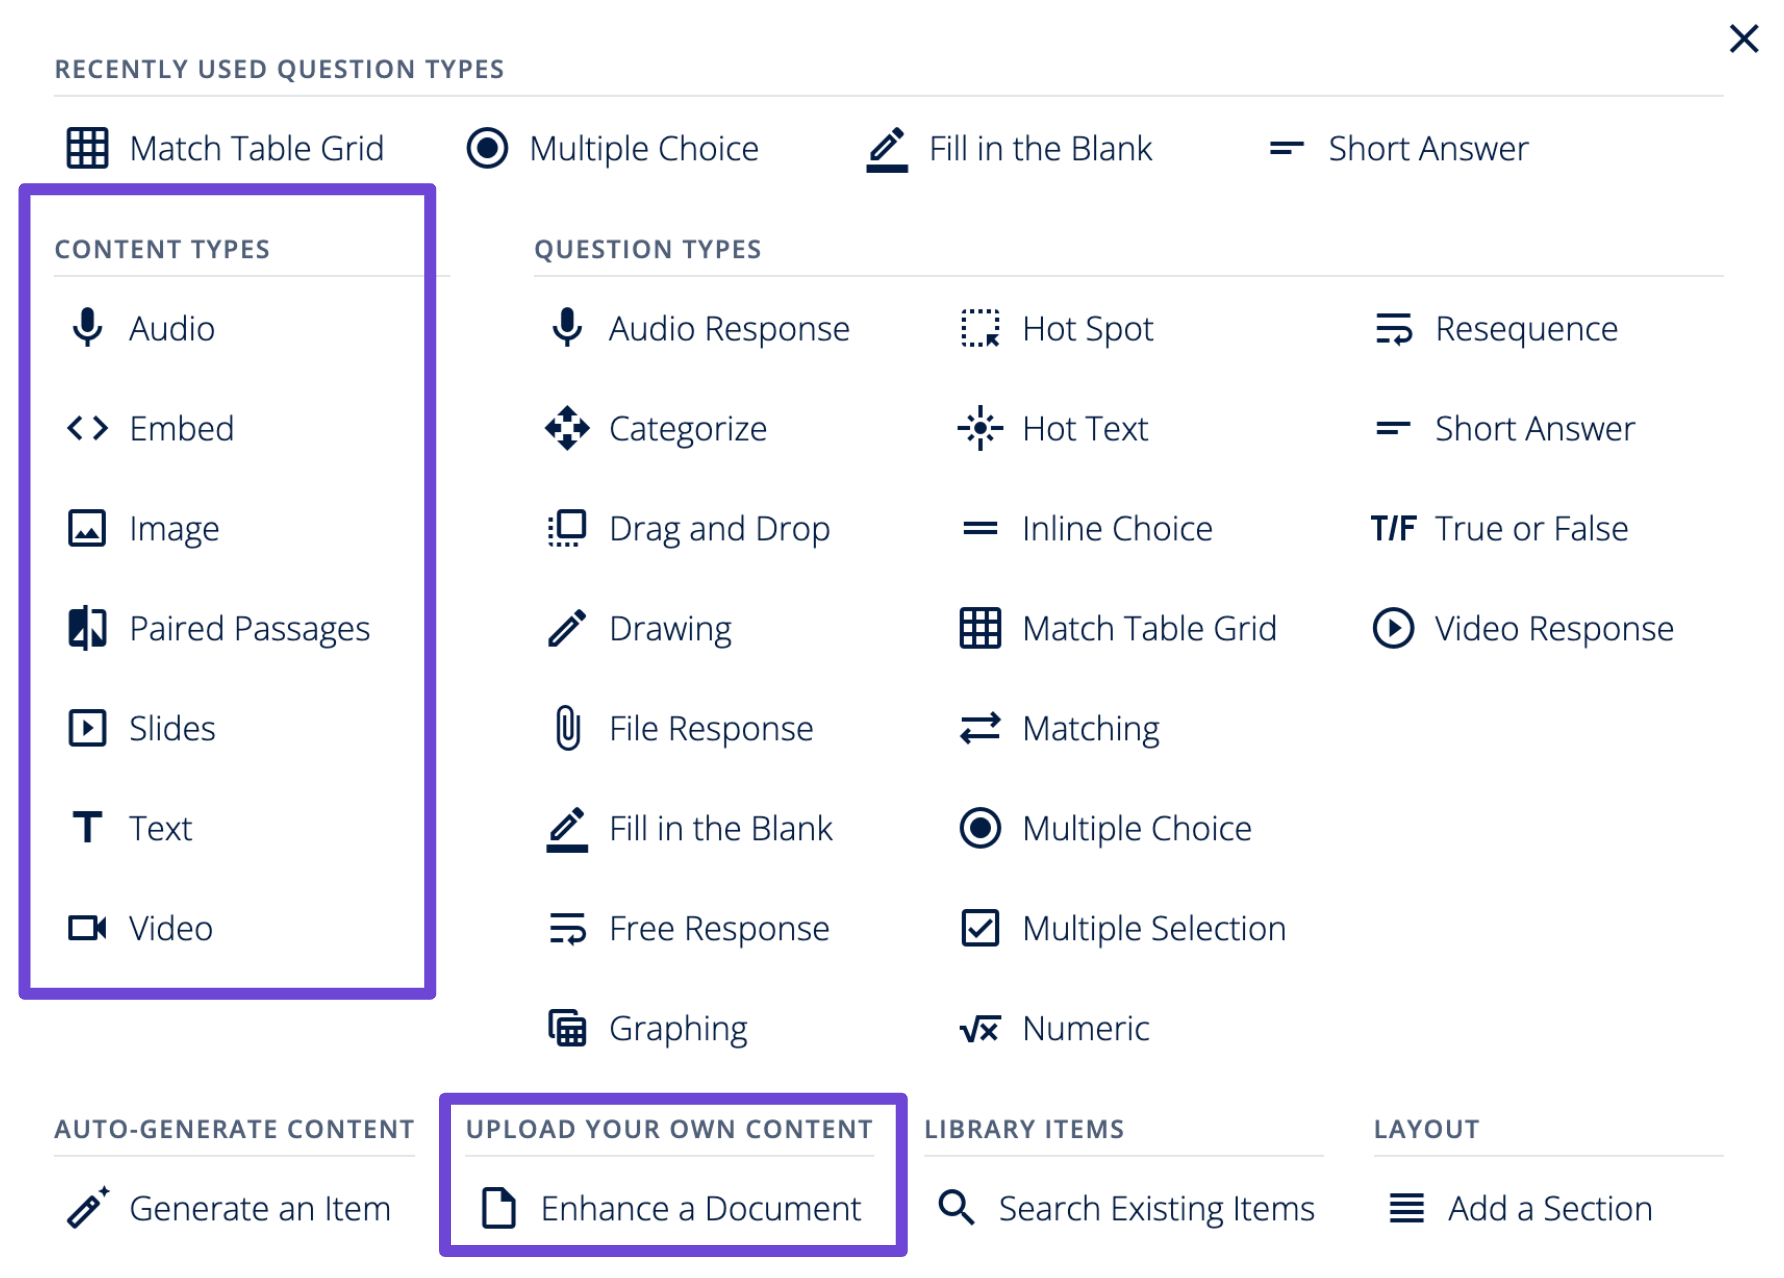
Task: Pick the True or False T/F icon
Action: coord(1393,528)
